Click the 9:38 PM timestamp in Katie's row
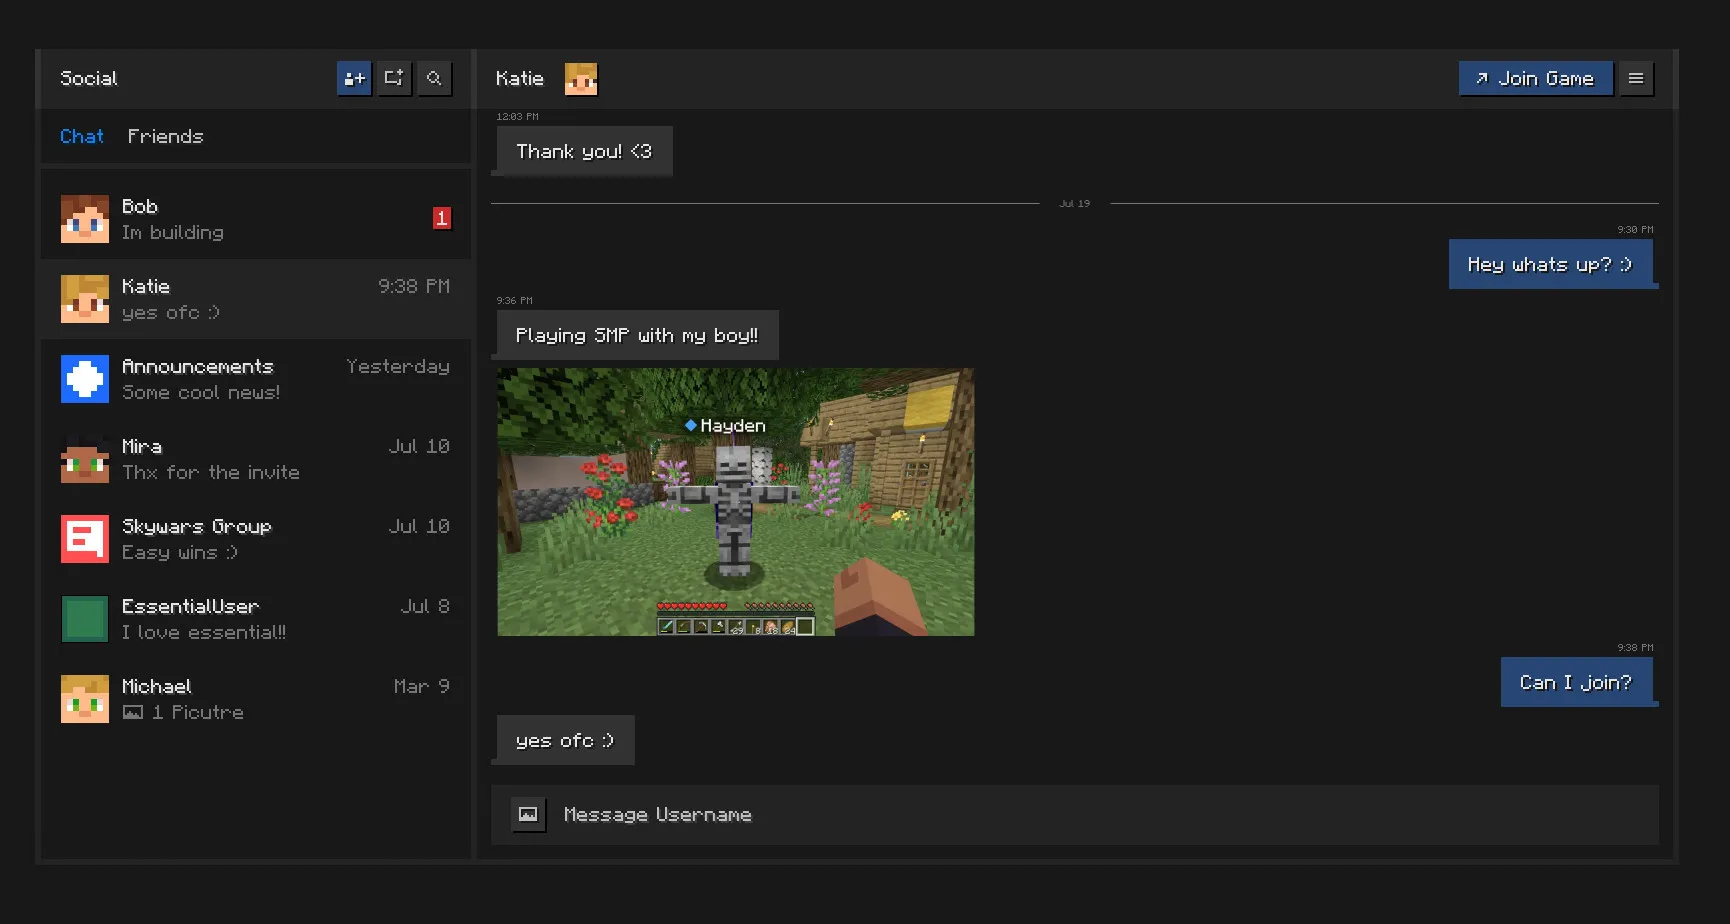 [x=414, y=286]
